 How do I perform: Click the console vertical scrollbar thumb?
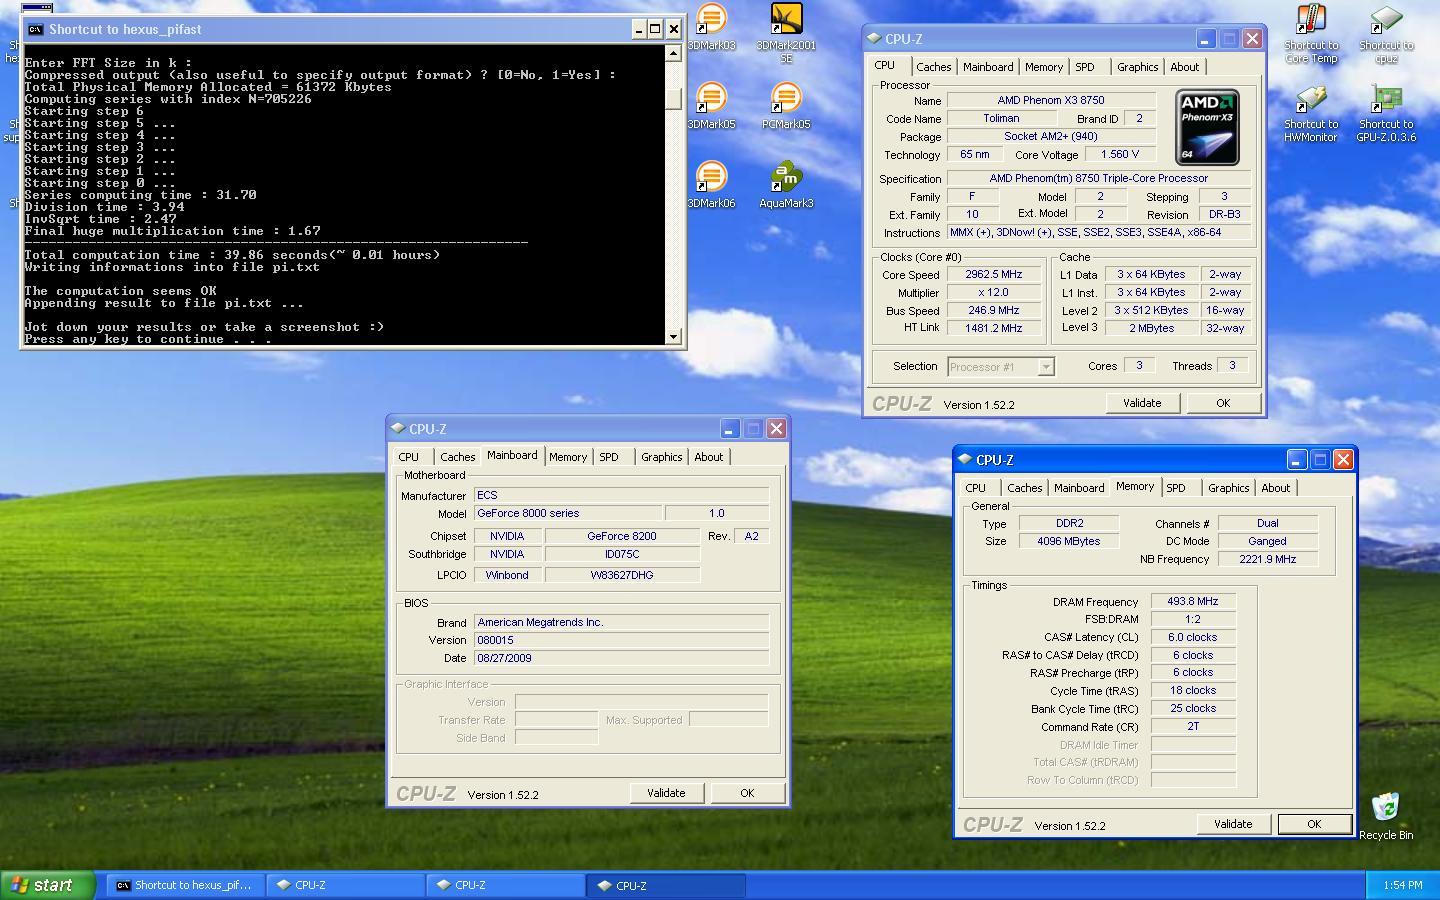(x=673, y=98)
